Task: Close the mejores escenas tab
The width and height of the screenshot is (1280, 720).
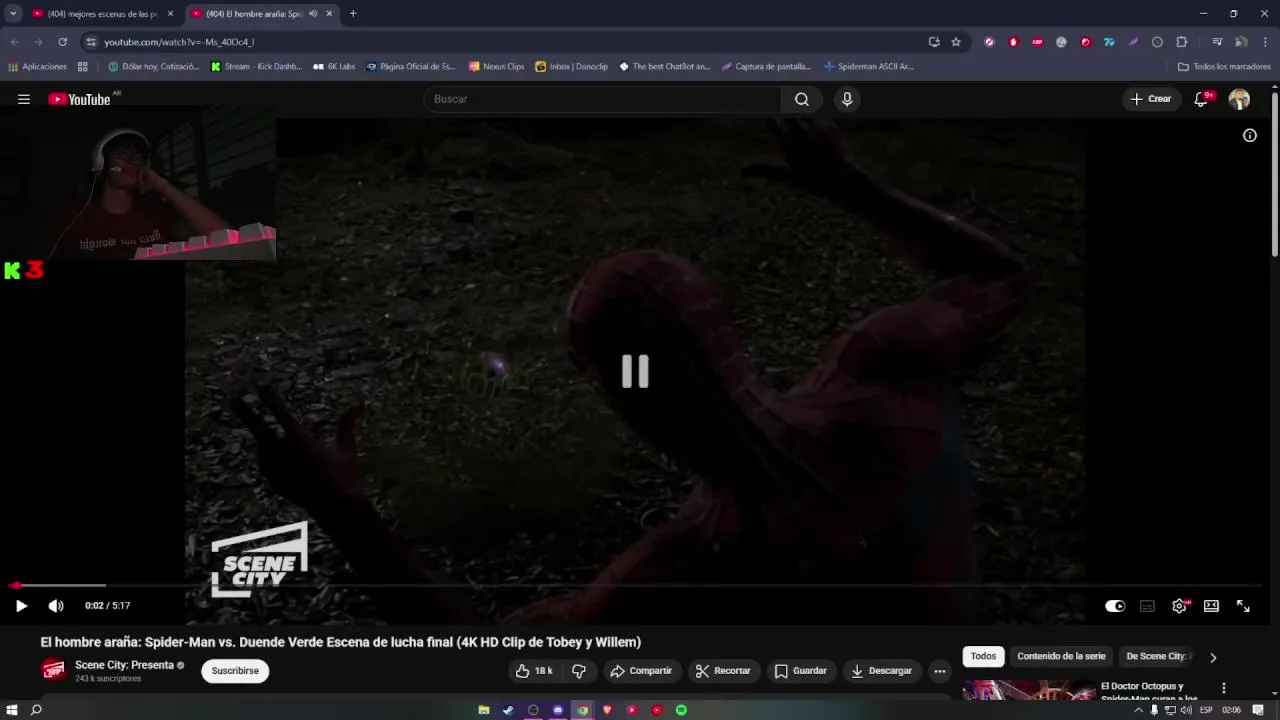Action: pyautogui.click(x=170, y=14)
